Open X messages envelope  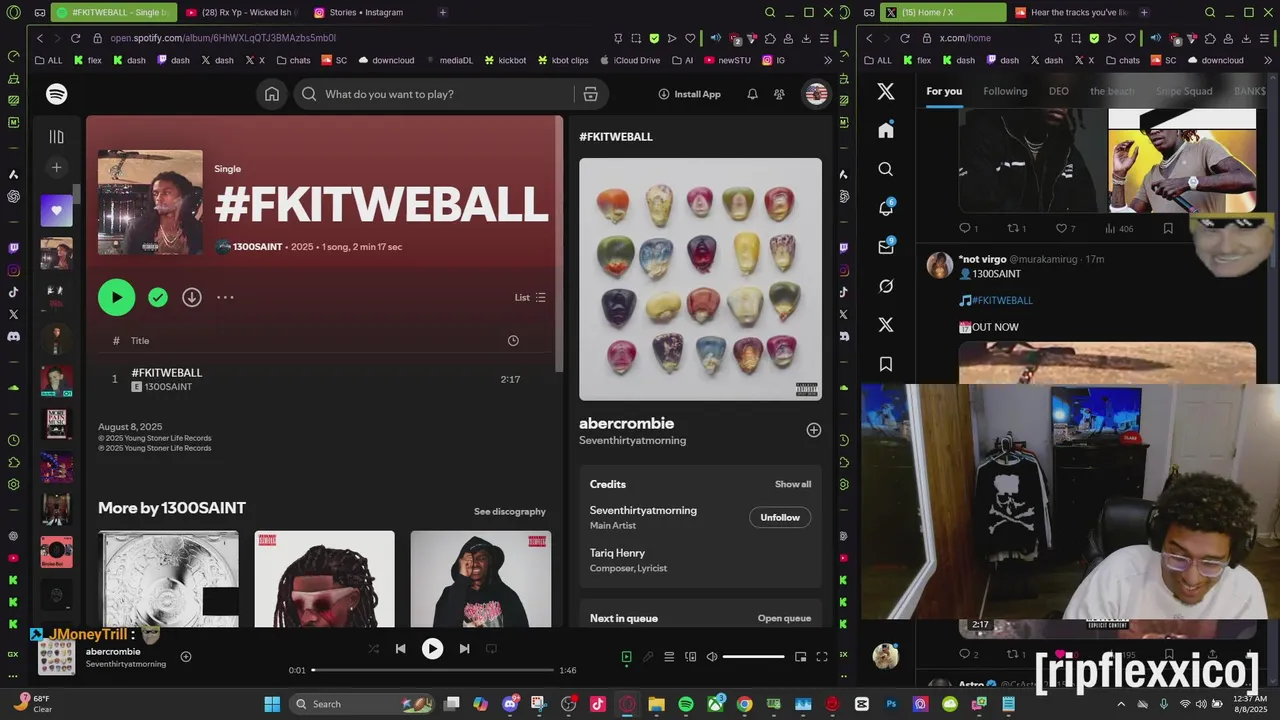886,247
